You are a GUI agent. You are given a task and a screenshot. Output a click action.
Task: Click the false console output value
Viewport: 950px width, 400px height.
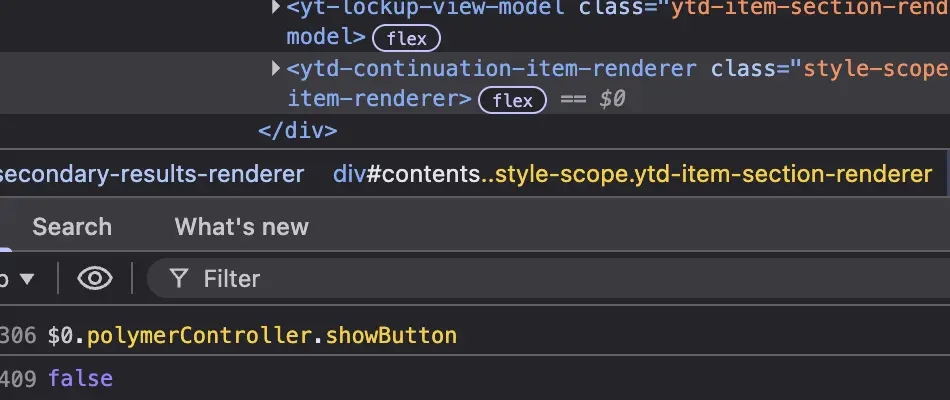pyautogui.click(x=80, y=379)
